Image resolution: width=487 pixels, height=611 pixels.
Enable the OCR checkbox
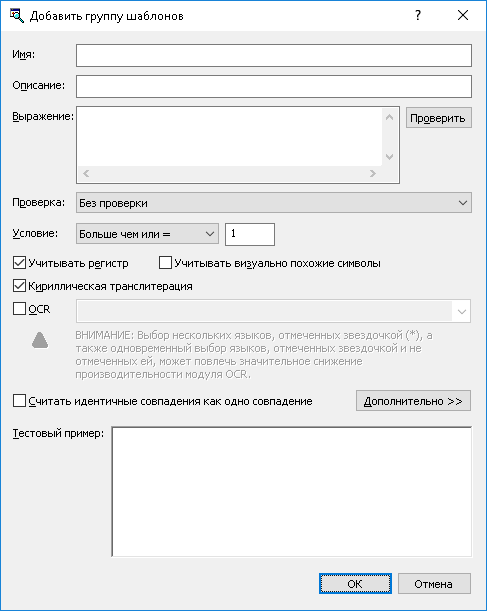pos(19,309)
